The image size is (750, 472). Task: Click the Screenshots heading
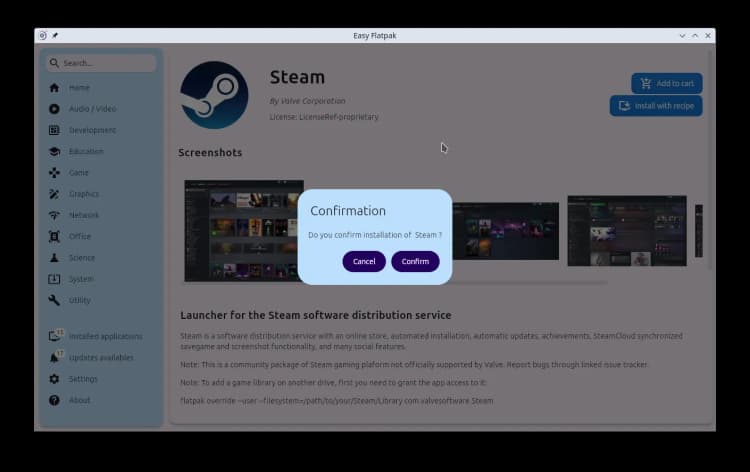(210, 153)
